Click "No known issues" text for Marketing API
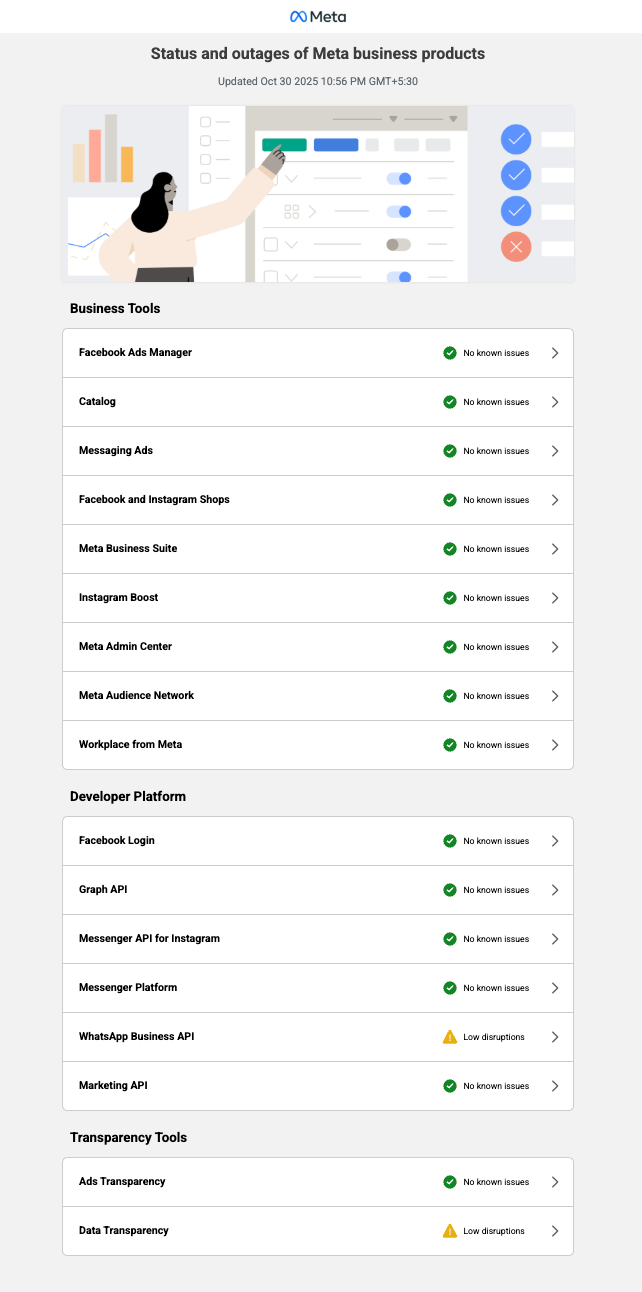Image resolution: width=642 pixels, height=1292 pixels. point(496,1086)
